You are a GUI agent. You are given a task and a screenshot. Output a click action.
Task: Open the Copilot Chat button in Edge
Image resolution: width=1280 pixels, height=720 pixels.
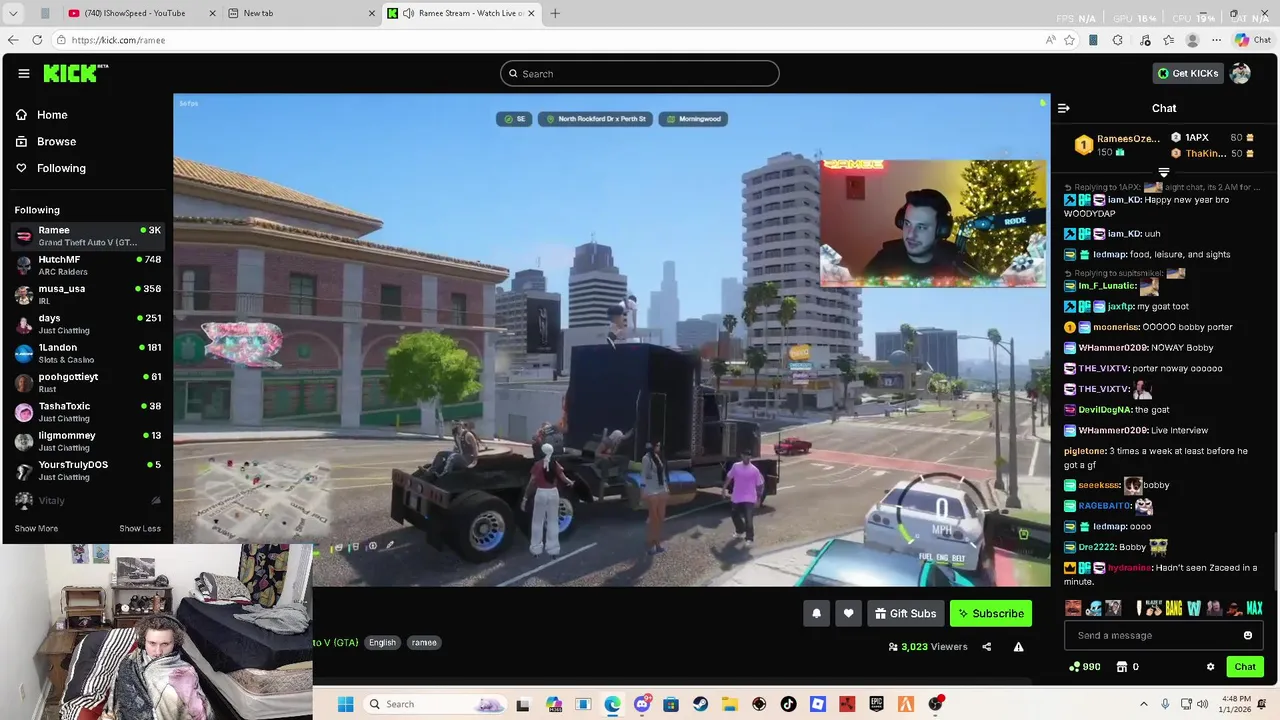coord(1253,40)
